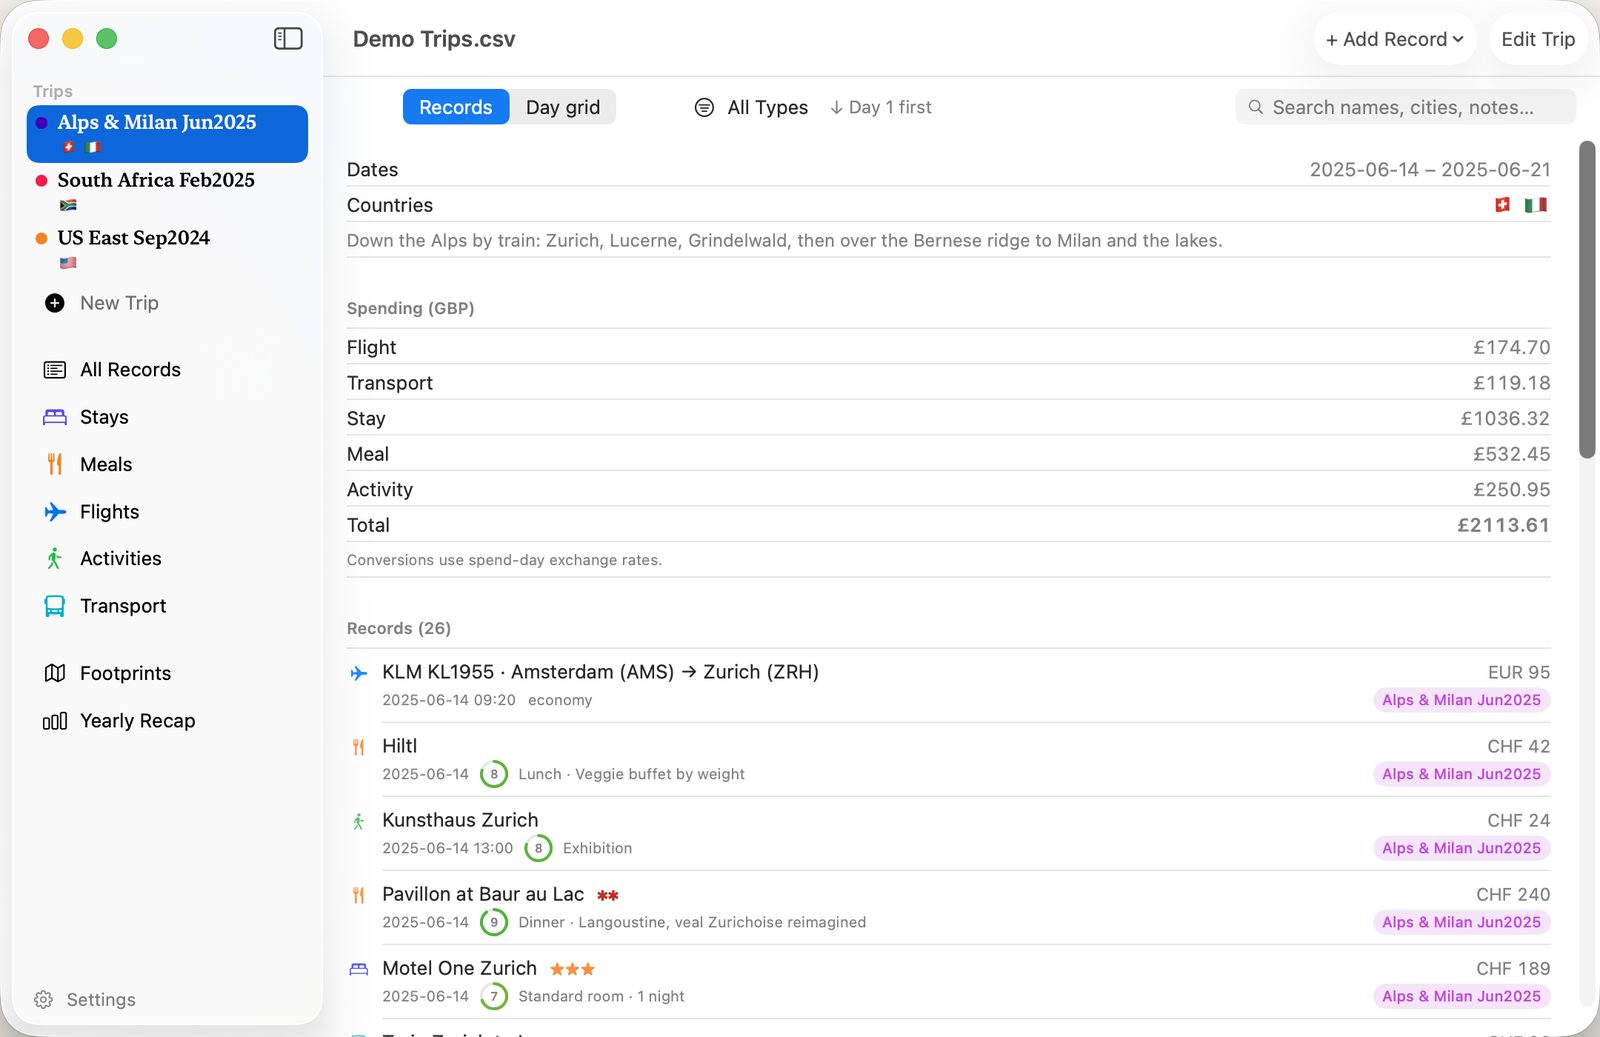Click the Transport bus icon
Screen dimensions: 1600x1037
tap(55, 606)
